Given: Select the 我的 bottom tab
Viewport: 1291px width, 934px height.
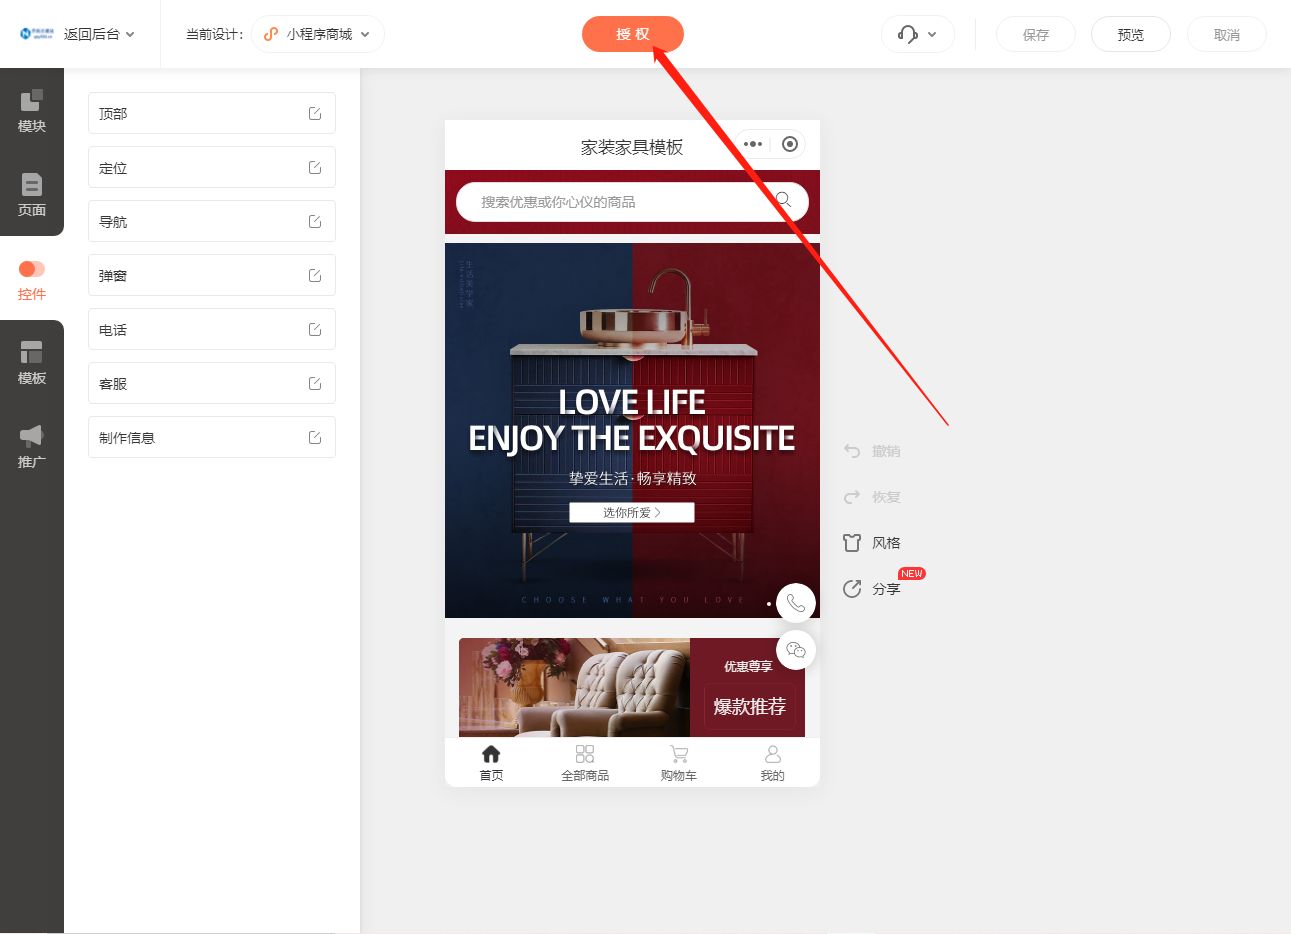Looking at the screenshot, I should 773,763.
